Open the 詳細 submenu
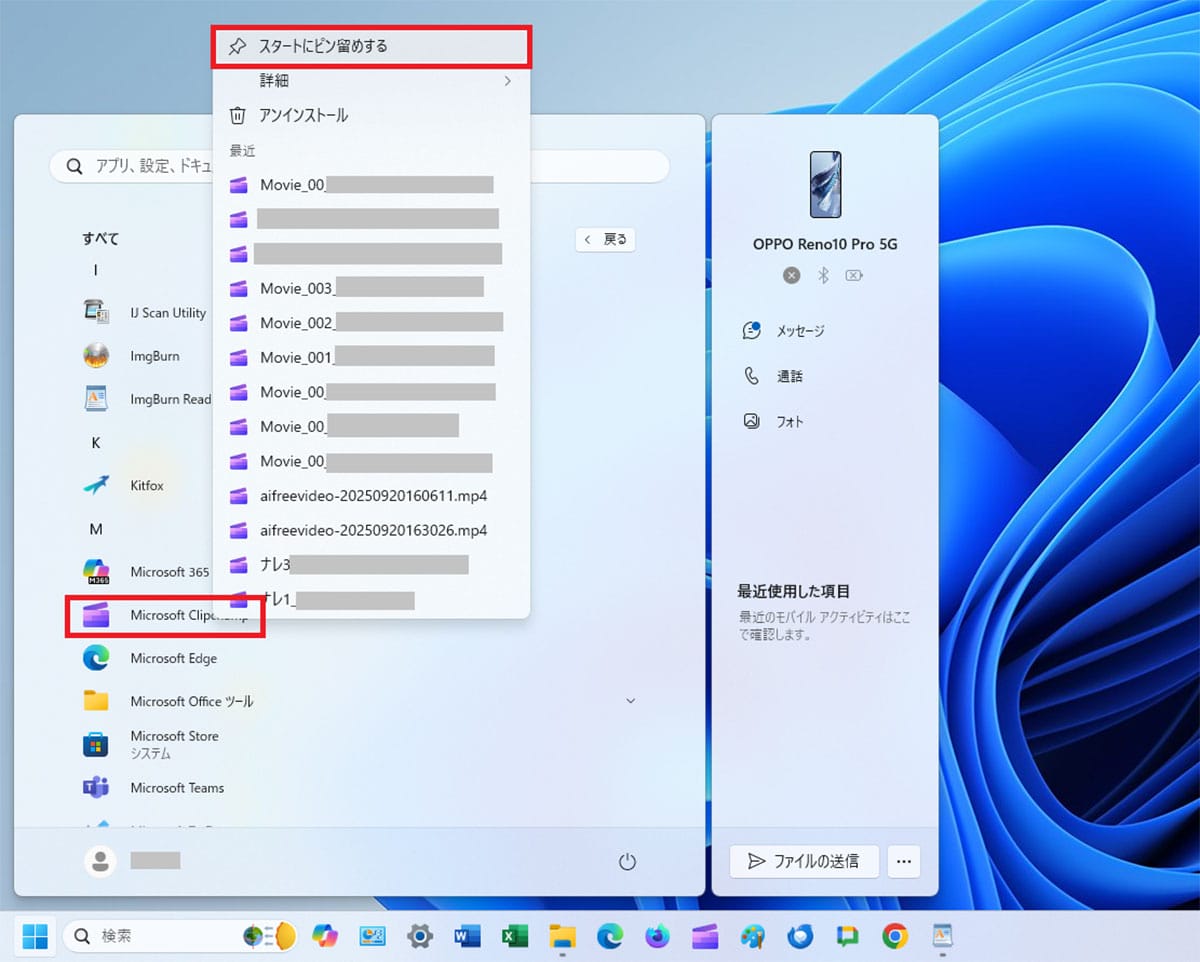This screenshot has width=1200, height=962. [371, 81]
